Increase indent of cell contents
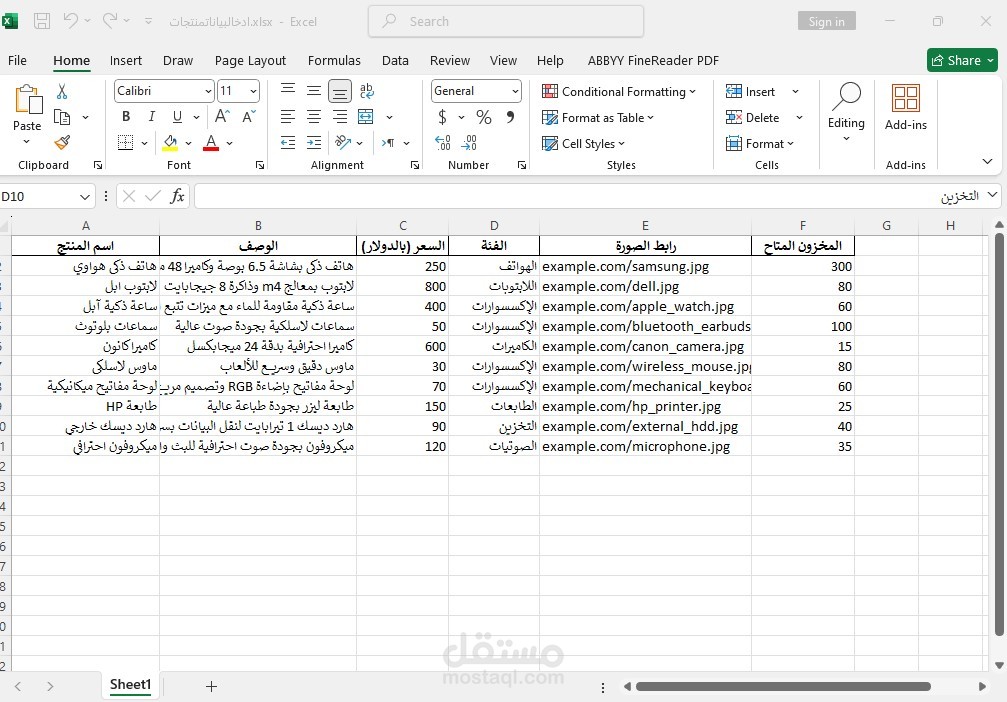Screen dimensions: 1007x702 (314, 143)
